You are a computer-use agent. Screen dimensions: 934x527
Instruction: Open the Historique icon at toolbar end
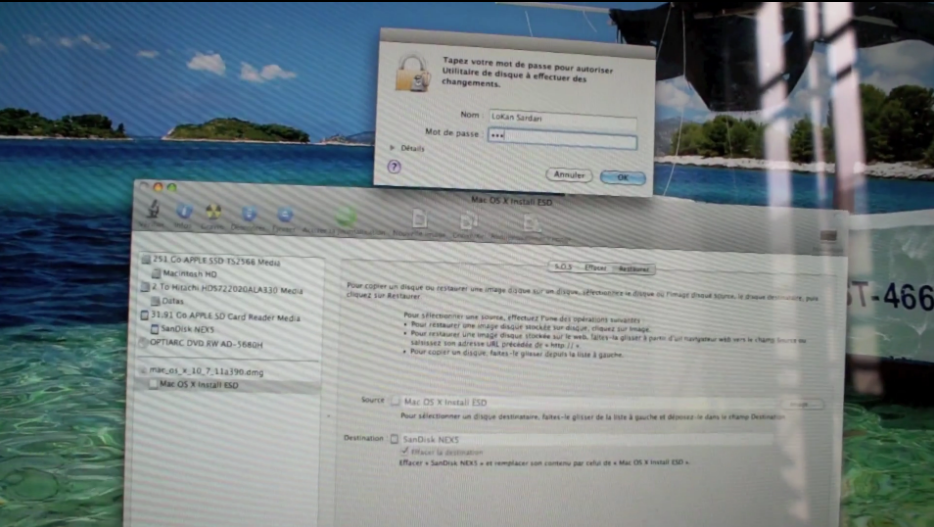coord(828,236)
